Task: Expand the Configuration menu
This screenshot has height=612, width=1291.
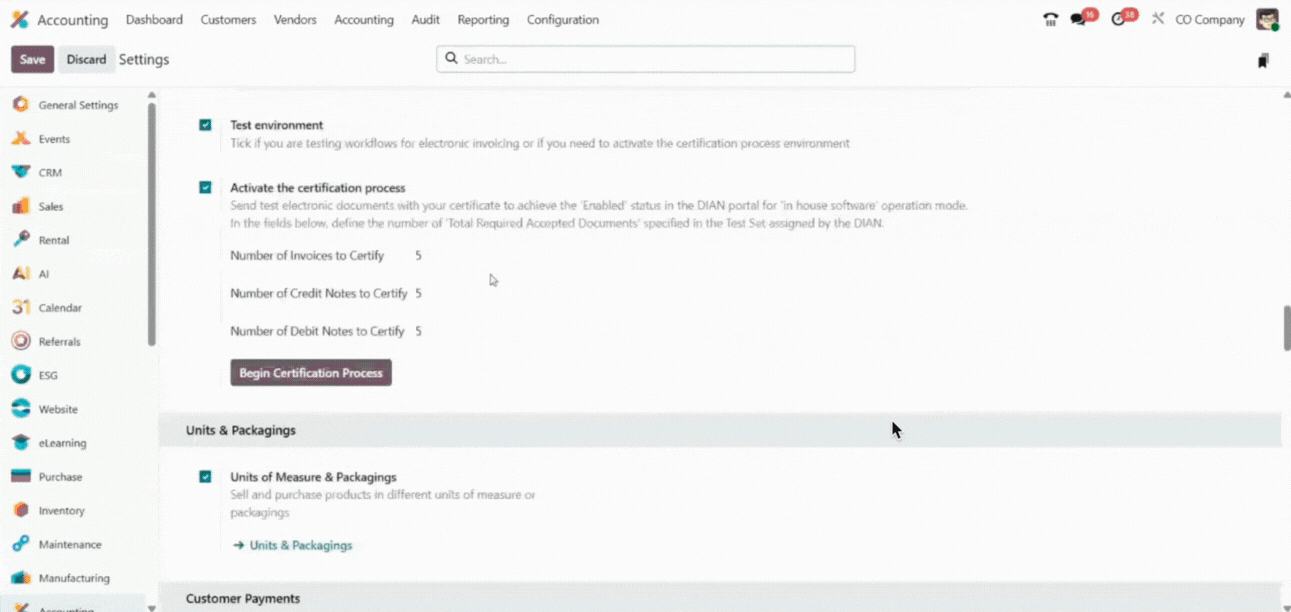Action: coord(563,20)
